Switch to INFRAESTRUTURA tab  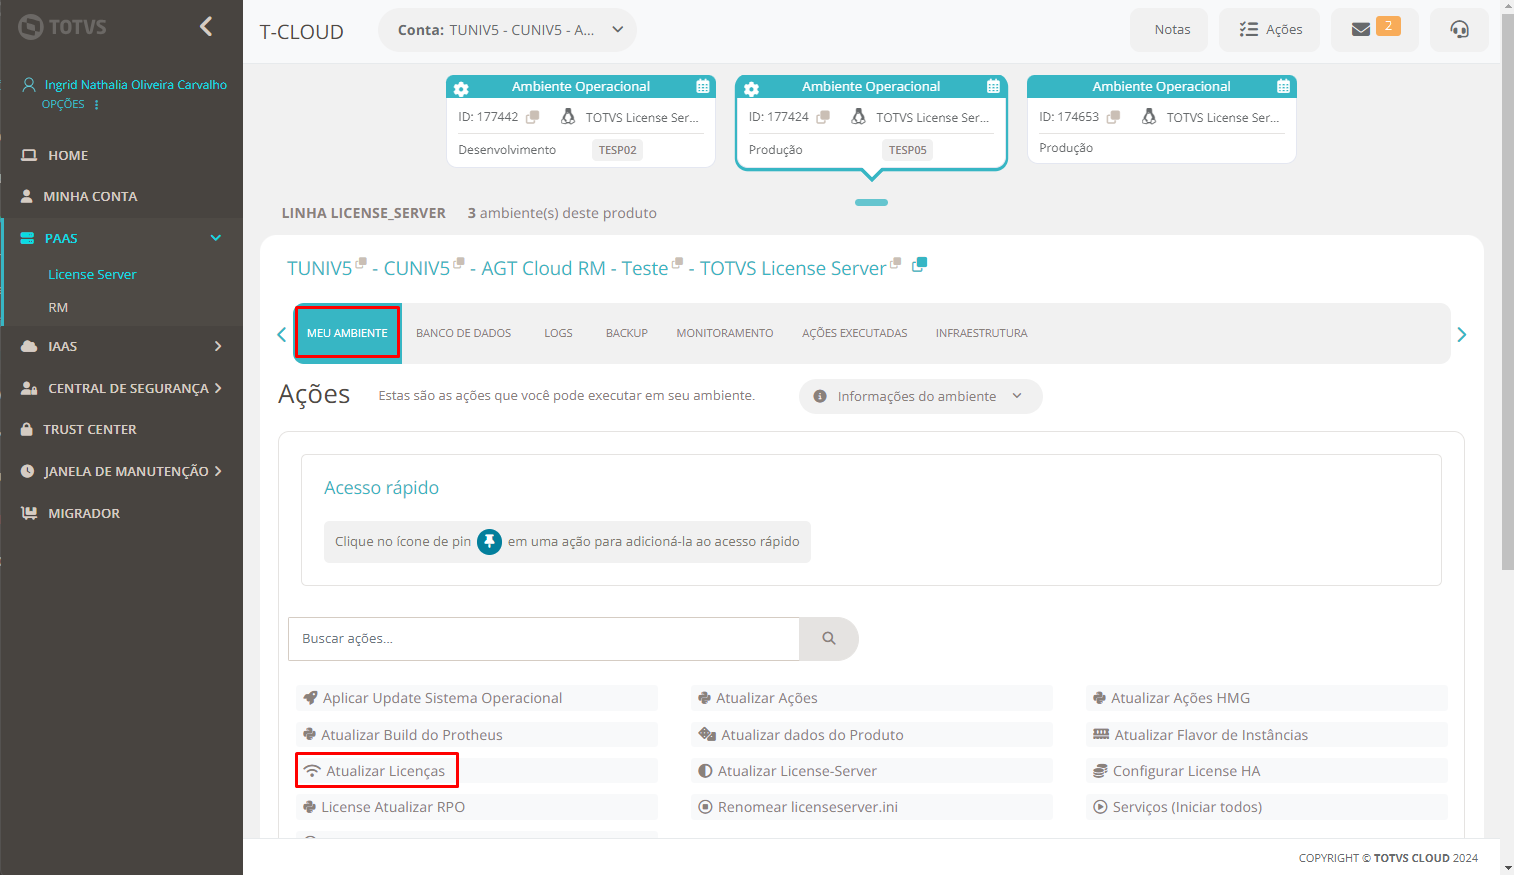click(982, 333)
